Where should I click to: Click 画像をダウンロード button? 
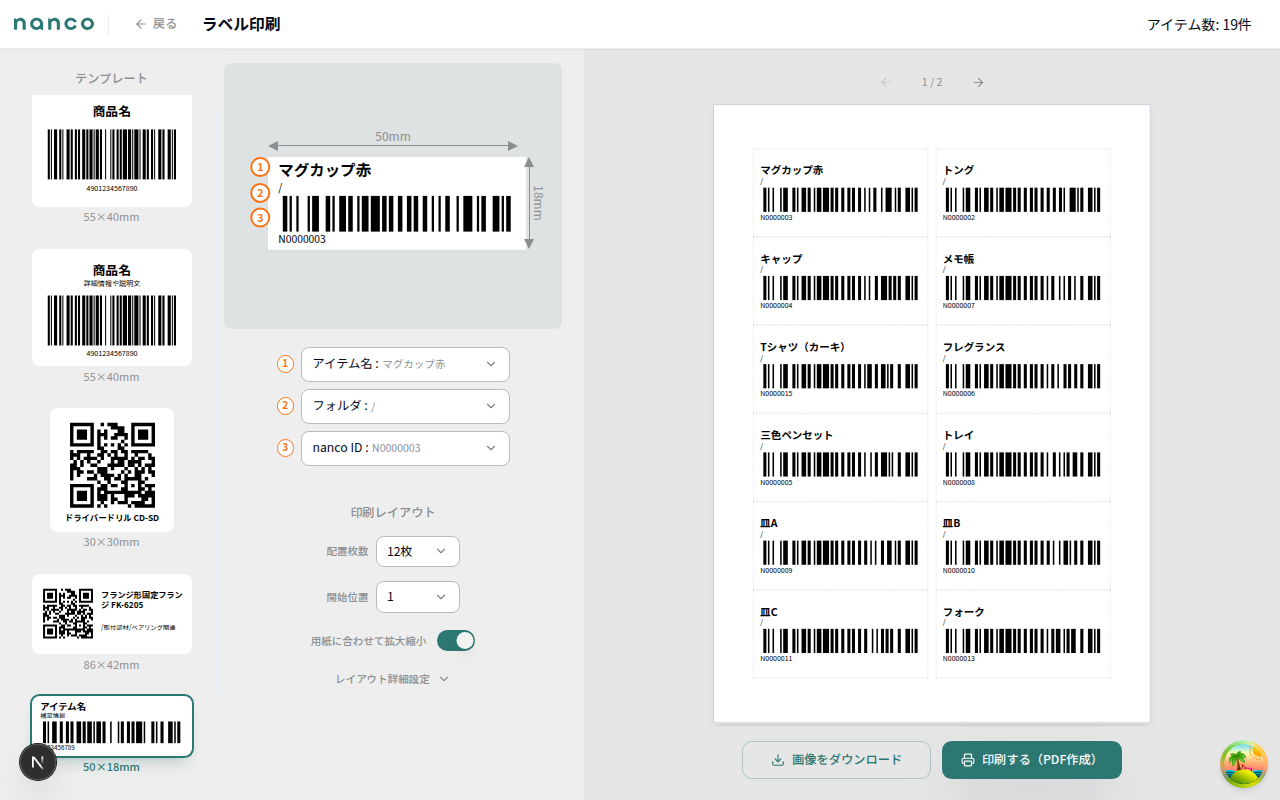pyautogui.click(x=836, y=760)
